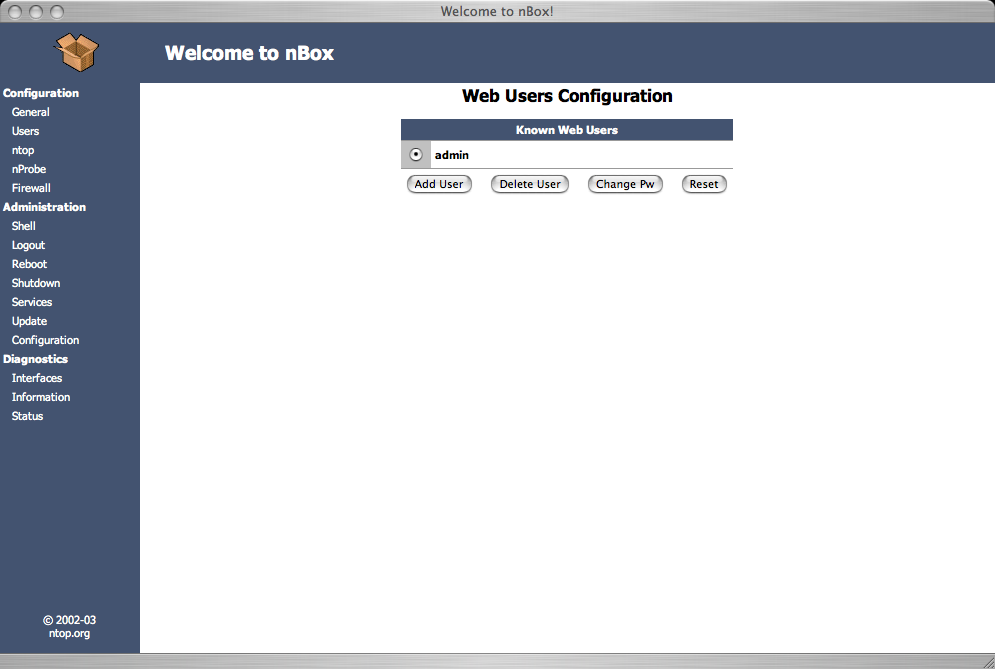The image size is (995, 669).
Task: Open the Shell administration link
Action: point(23,226)
